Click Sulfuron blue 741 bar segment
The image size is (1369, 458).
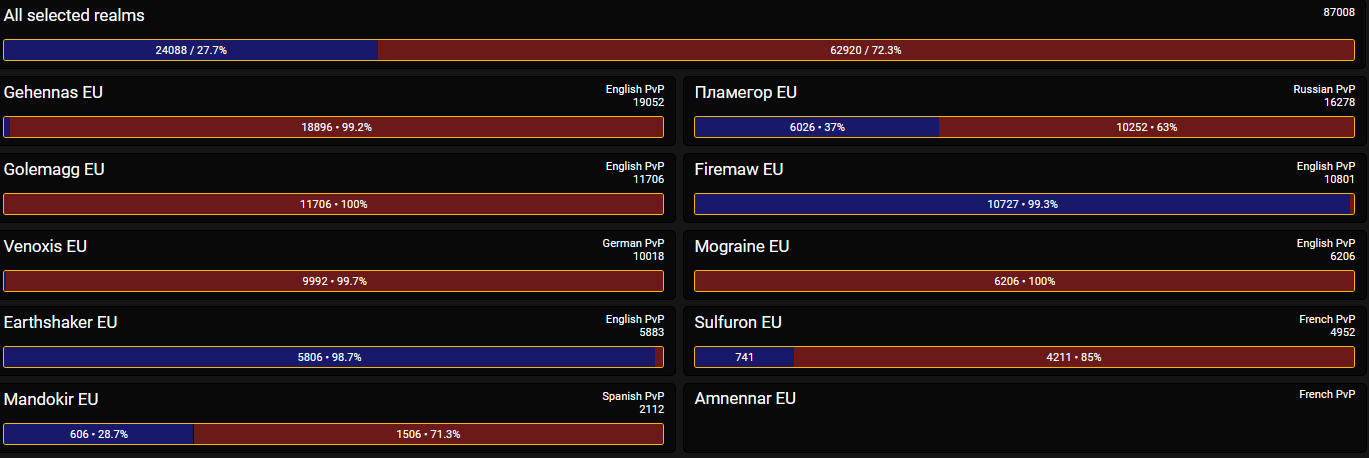744,357
